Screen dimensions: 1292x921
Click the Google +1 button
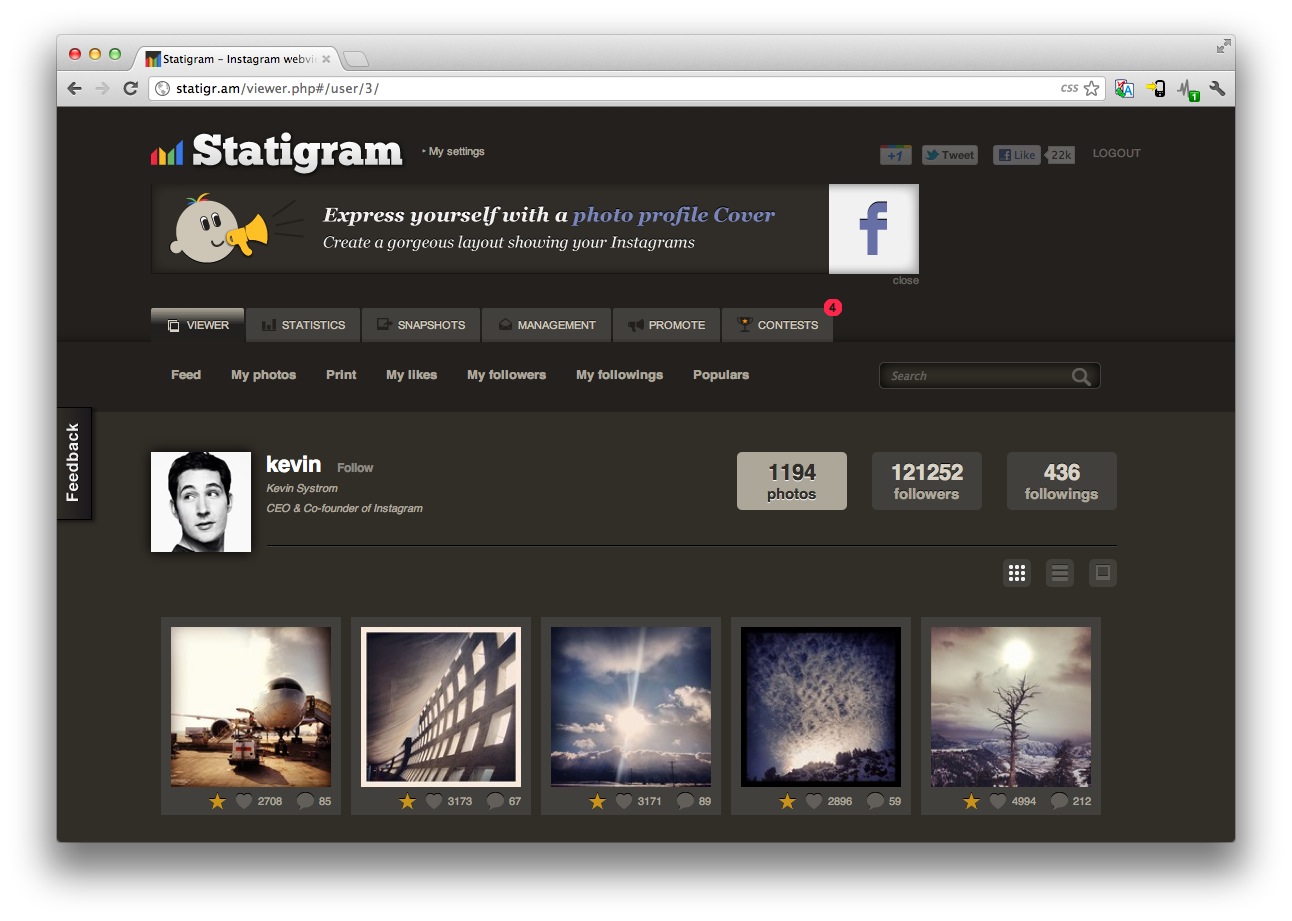point(896,155)
